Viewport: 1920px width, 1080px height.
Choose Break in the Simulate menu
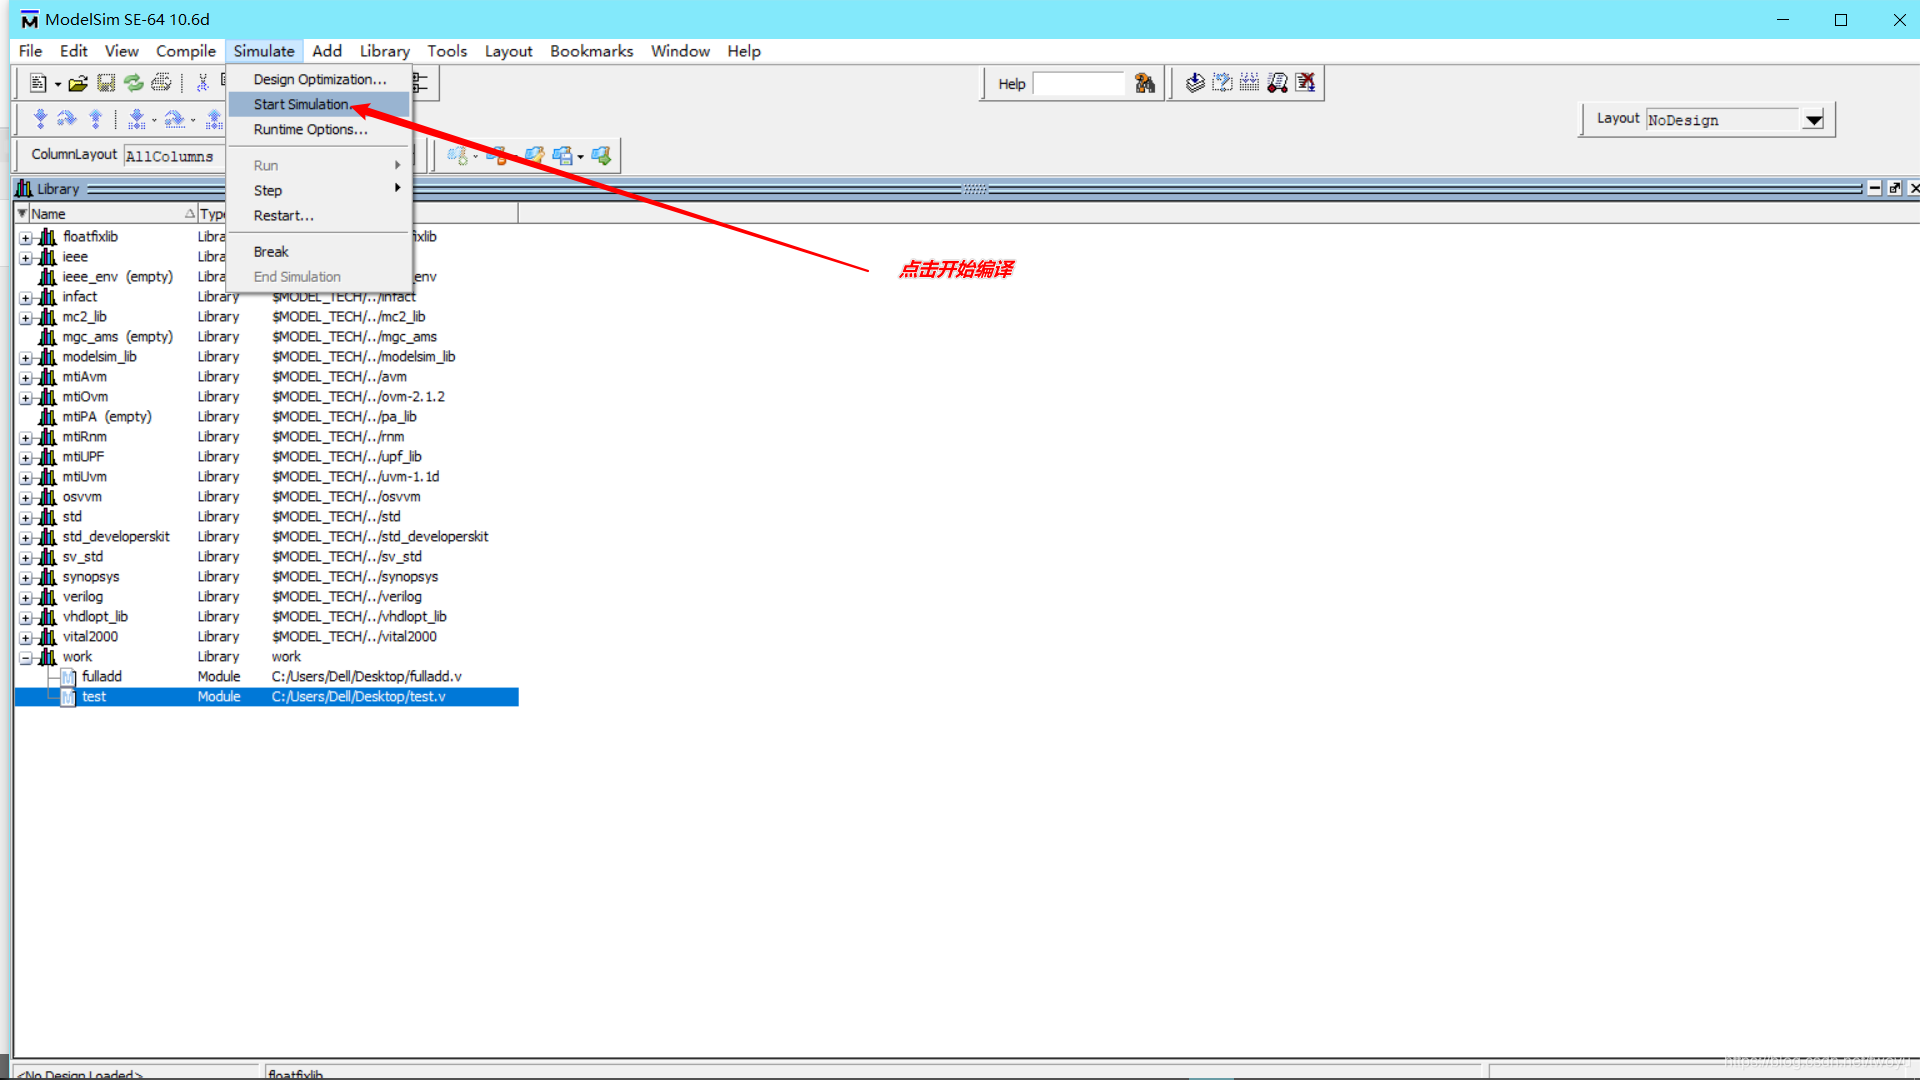click(x=319, y=251)
